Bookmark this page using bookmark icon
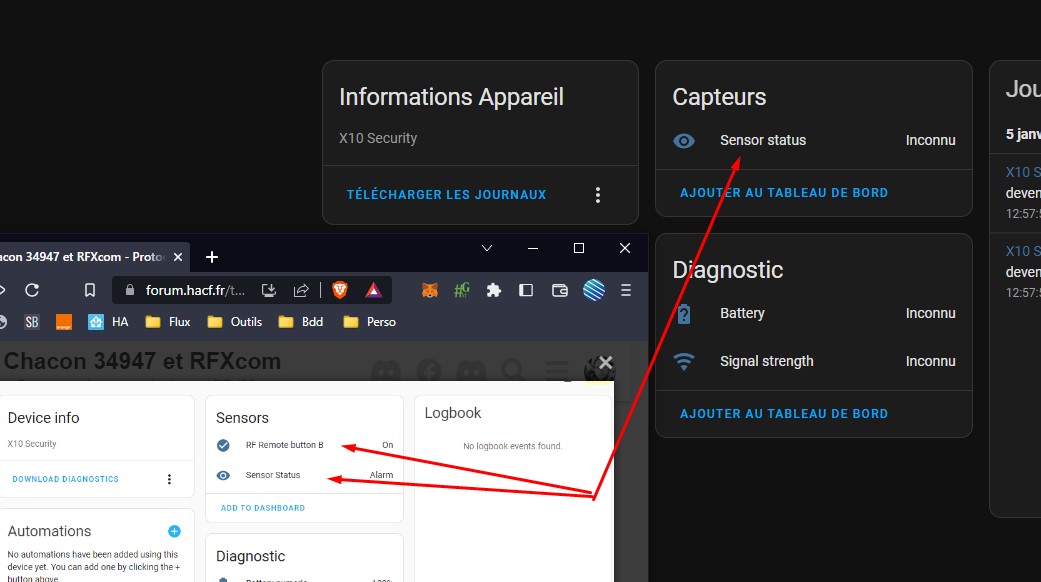The height and width of the screenshot is (582, 1041). (90, 290)
